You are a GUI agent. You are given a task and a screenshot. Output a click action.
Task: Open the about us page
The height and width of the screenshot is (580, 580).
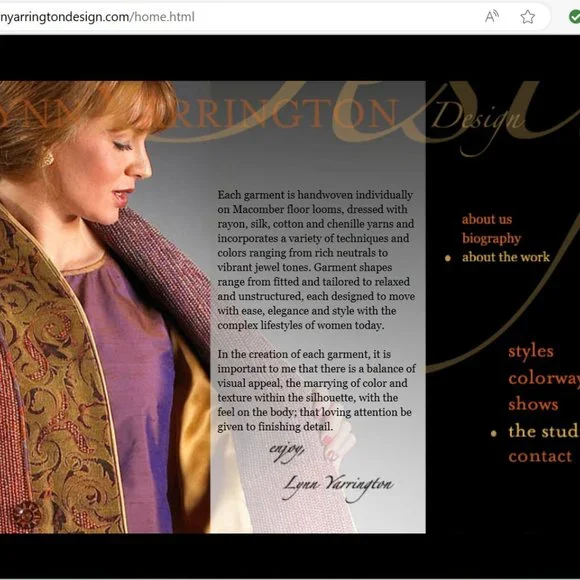487,219
